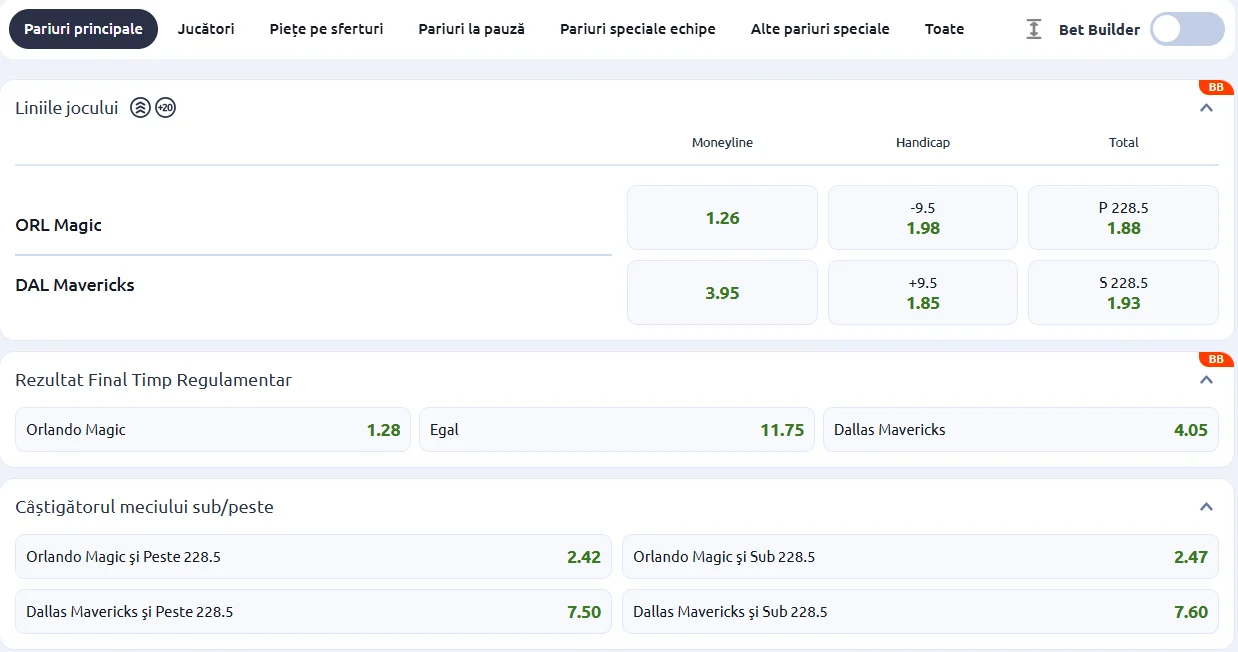
Task: Click the +20 circle icon beside Liniile jocului
Action: (165, 108)
